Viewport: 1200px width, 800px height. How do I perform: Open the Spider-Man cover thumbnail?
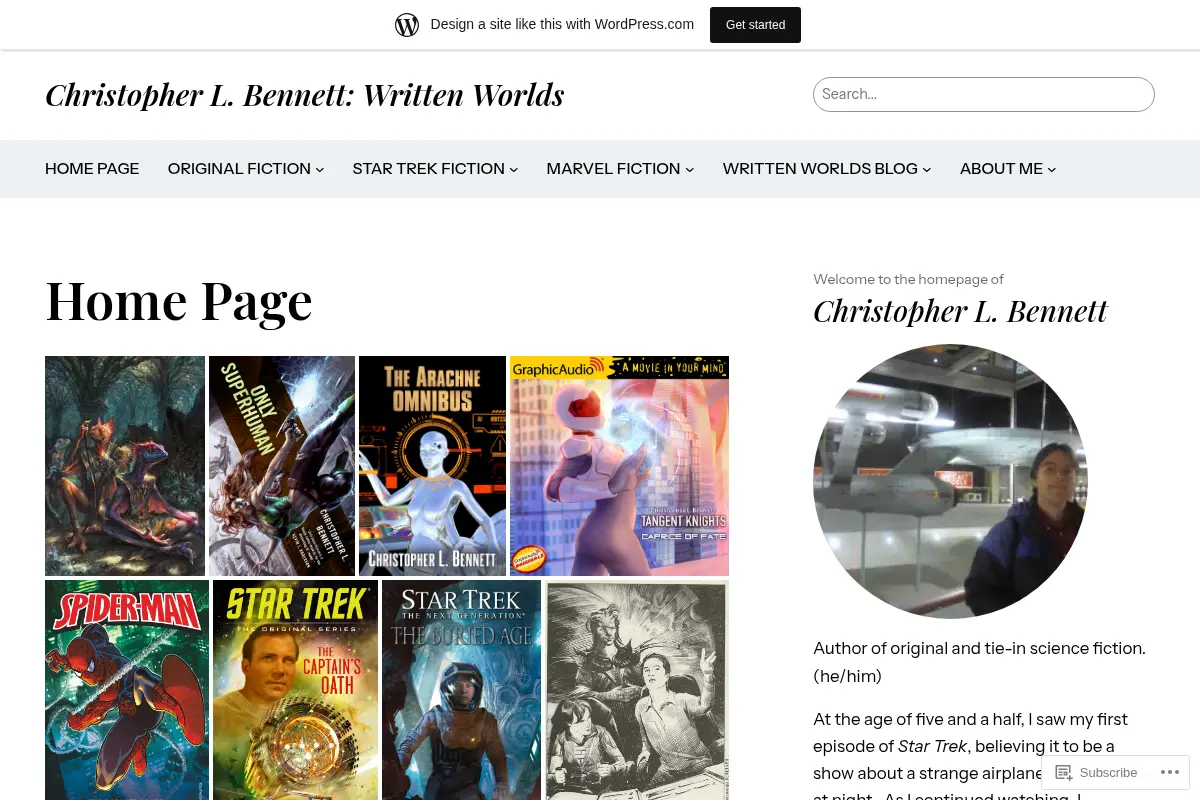[127, 690]
